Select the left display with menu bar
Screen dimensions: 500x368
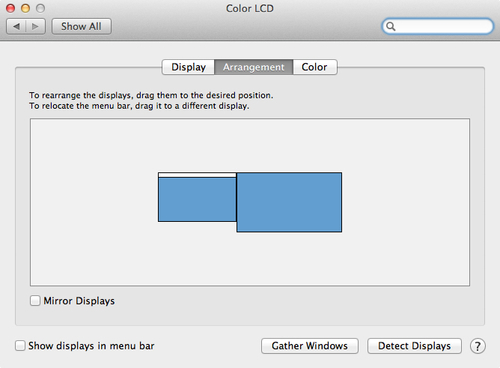(197, 199)
